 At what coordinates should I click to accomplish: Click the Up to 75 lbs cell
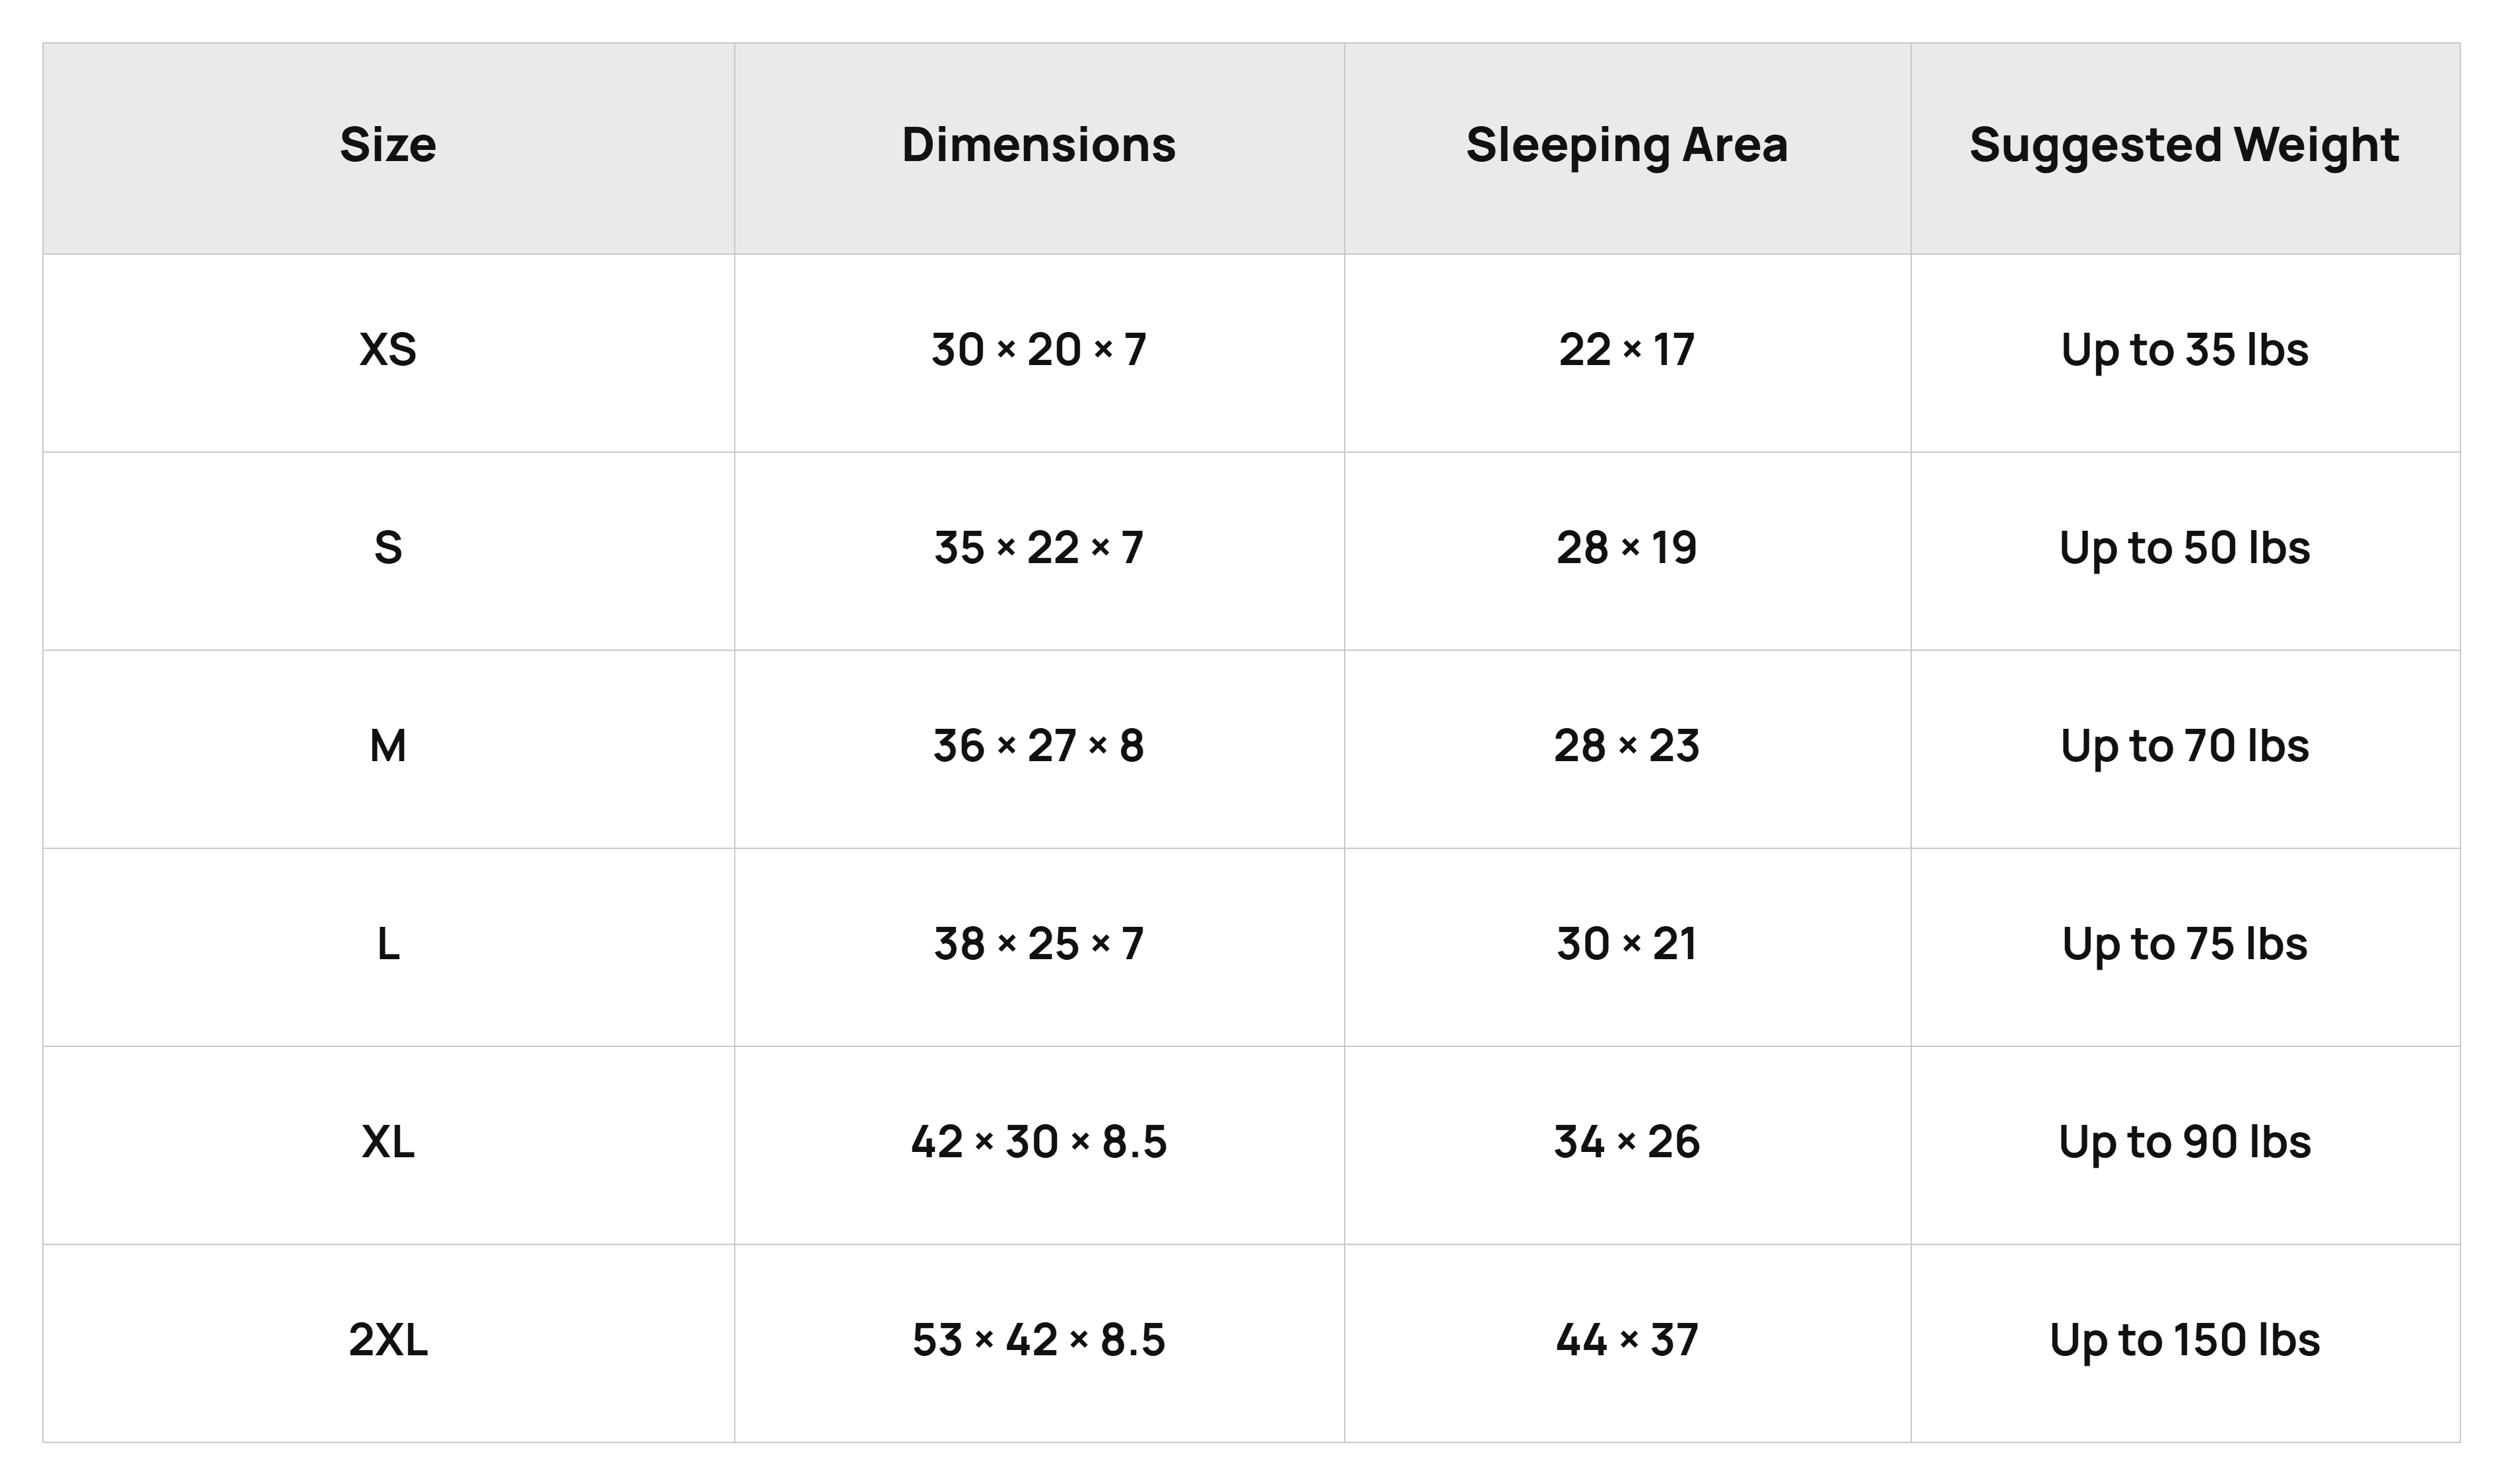(x=2185, y=946)
